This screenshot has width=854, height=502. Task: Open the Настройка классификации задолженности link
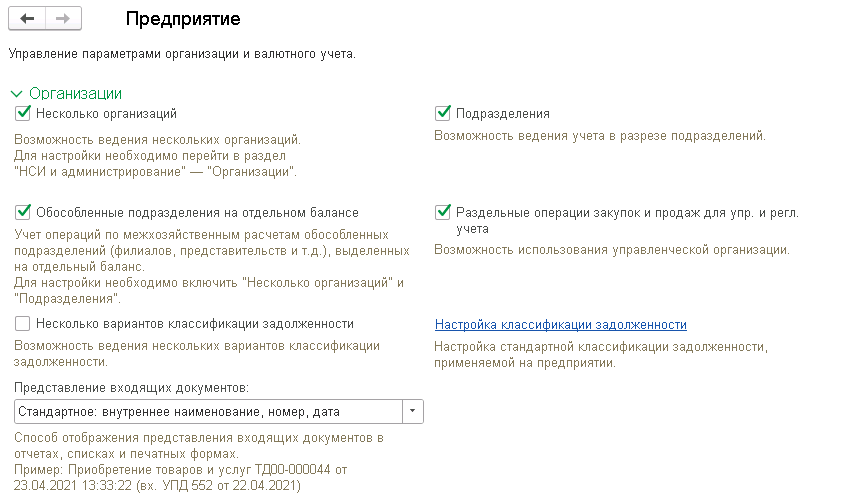[x=560, y=325]
